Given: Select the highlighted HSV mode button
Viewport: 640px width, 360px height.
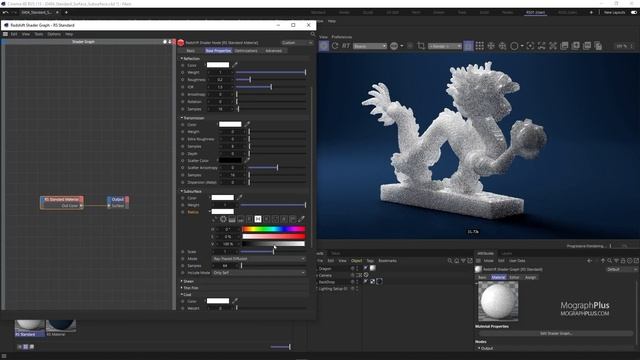Looking at the screenshot, I should [x=258, y=219].
